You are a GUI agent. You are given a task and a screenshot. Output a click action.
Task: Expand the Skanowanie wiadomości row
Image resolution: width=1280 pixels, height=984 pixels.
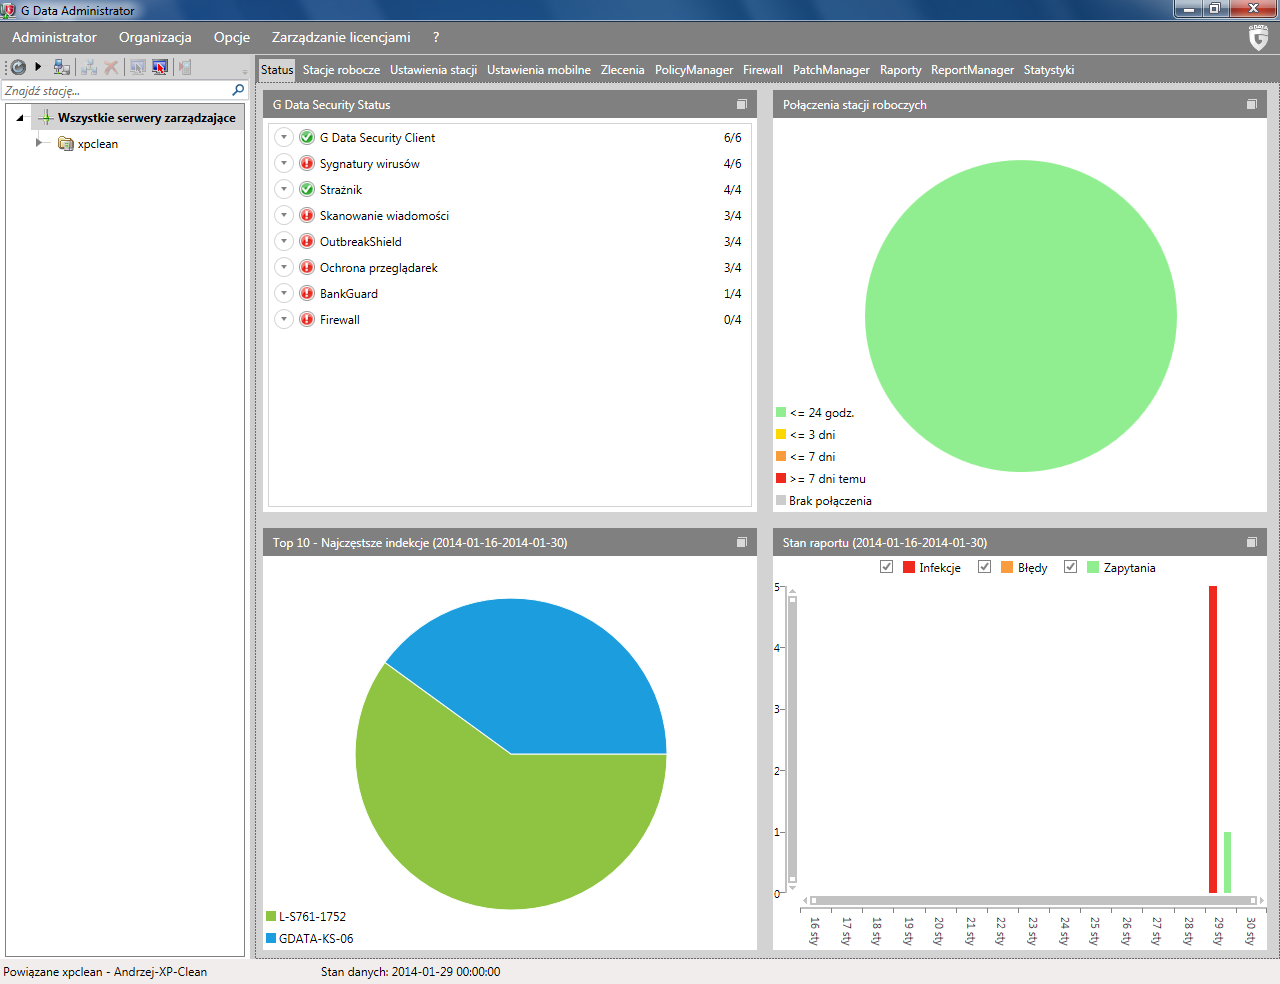[x=284, y=215]
